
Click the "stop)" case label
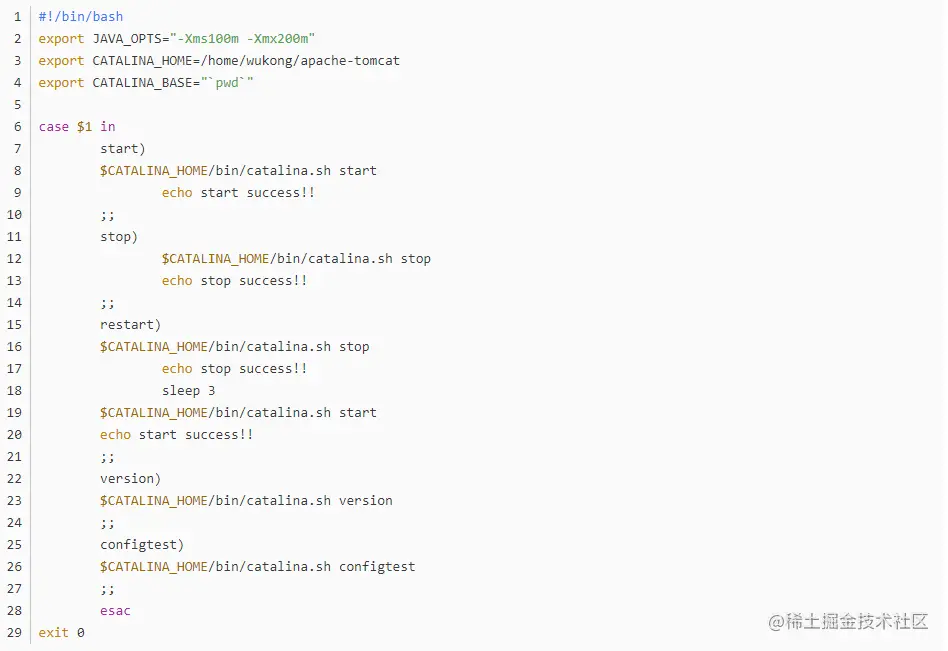pos(119,237)
